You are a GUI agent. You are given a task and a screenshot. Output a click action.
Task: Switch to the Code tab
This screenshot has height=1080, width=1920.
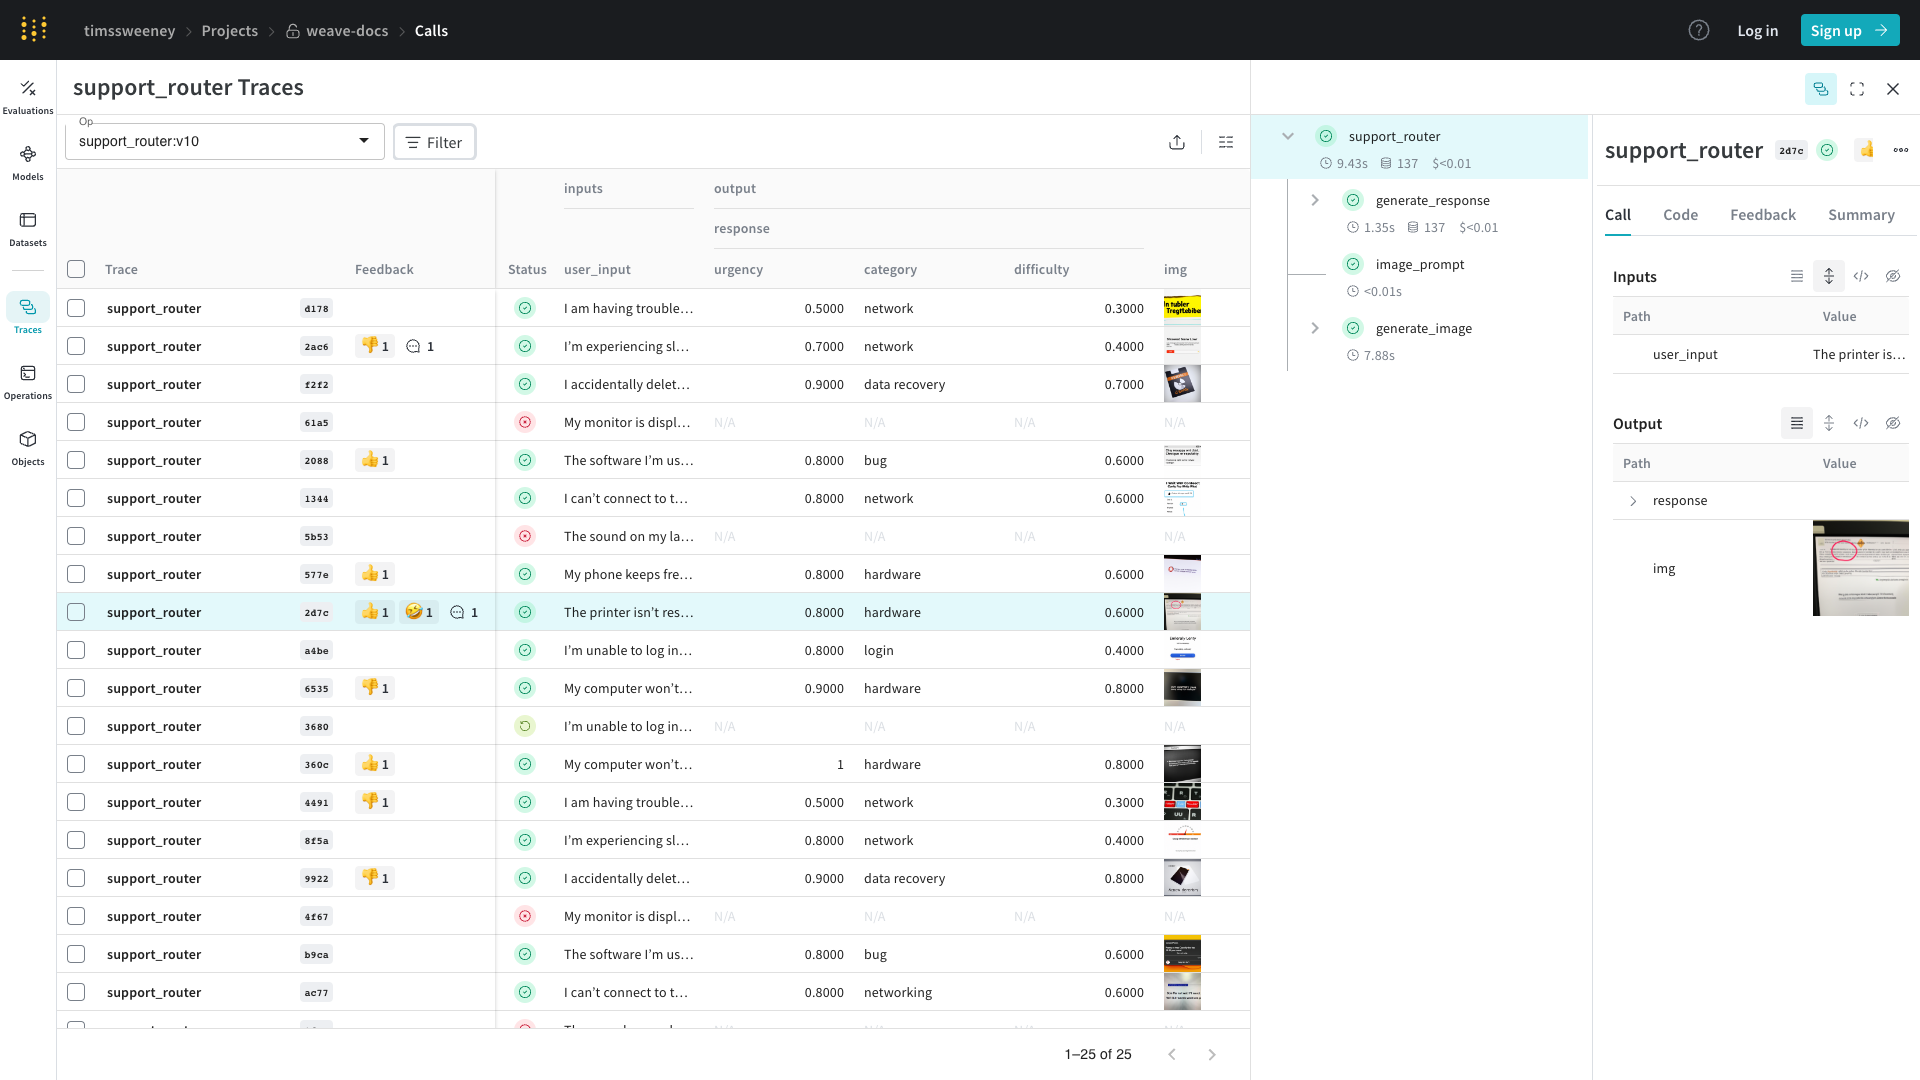(x=1680, y=214)
